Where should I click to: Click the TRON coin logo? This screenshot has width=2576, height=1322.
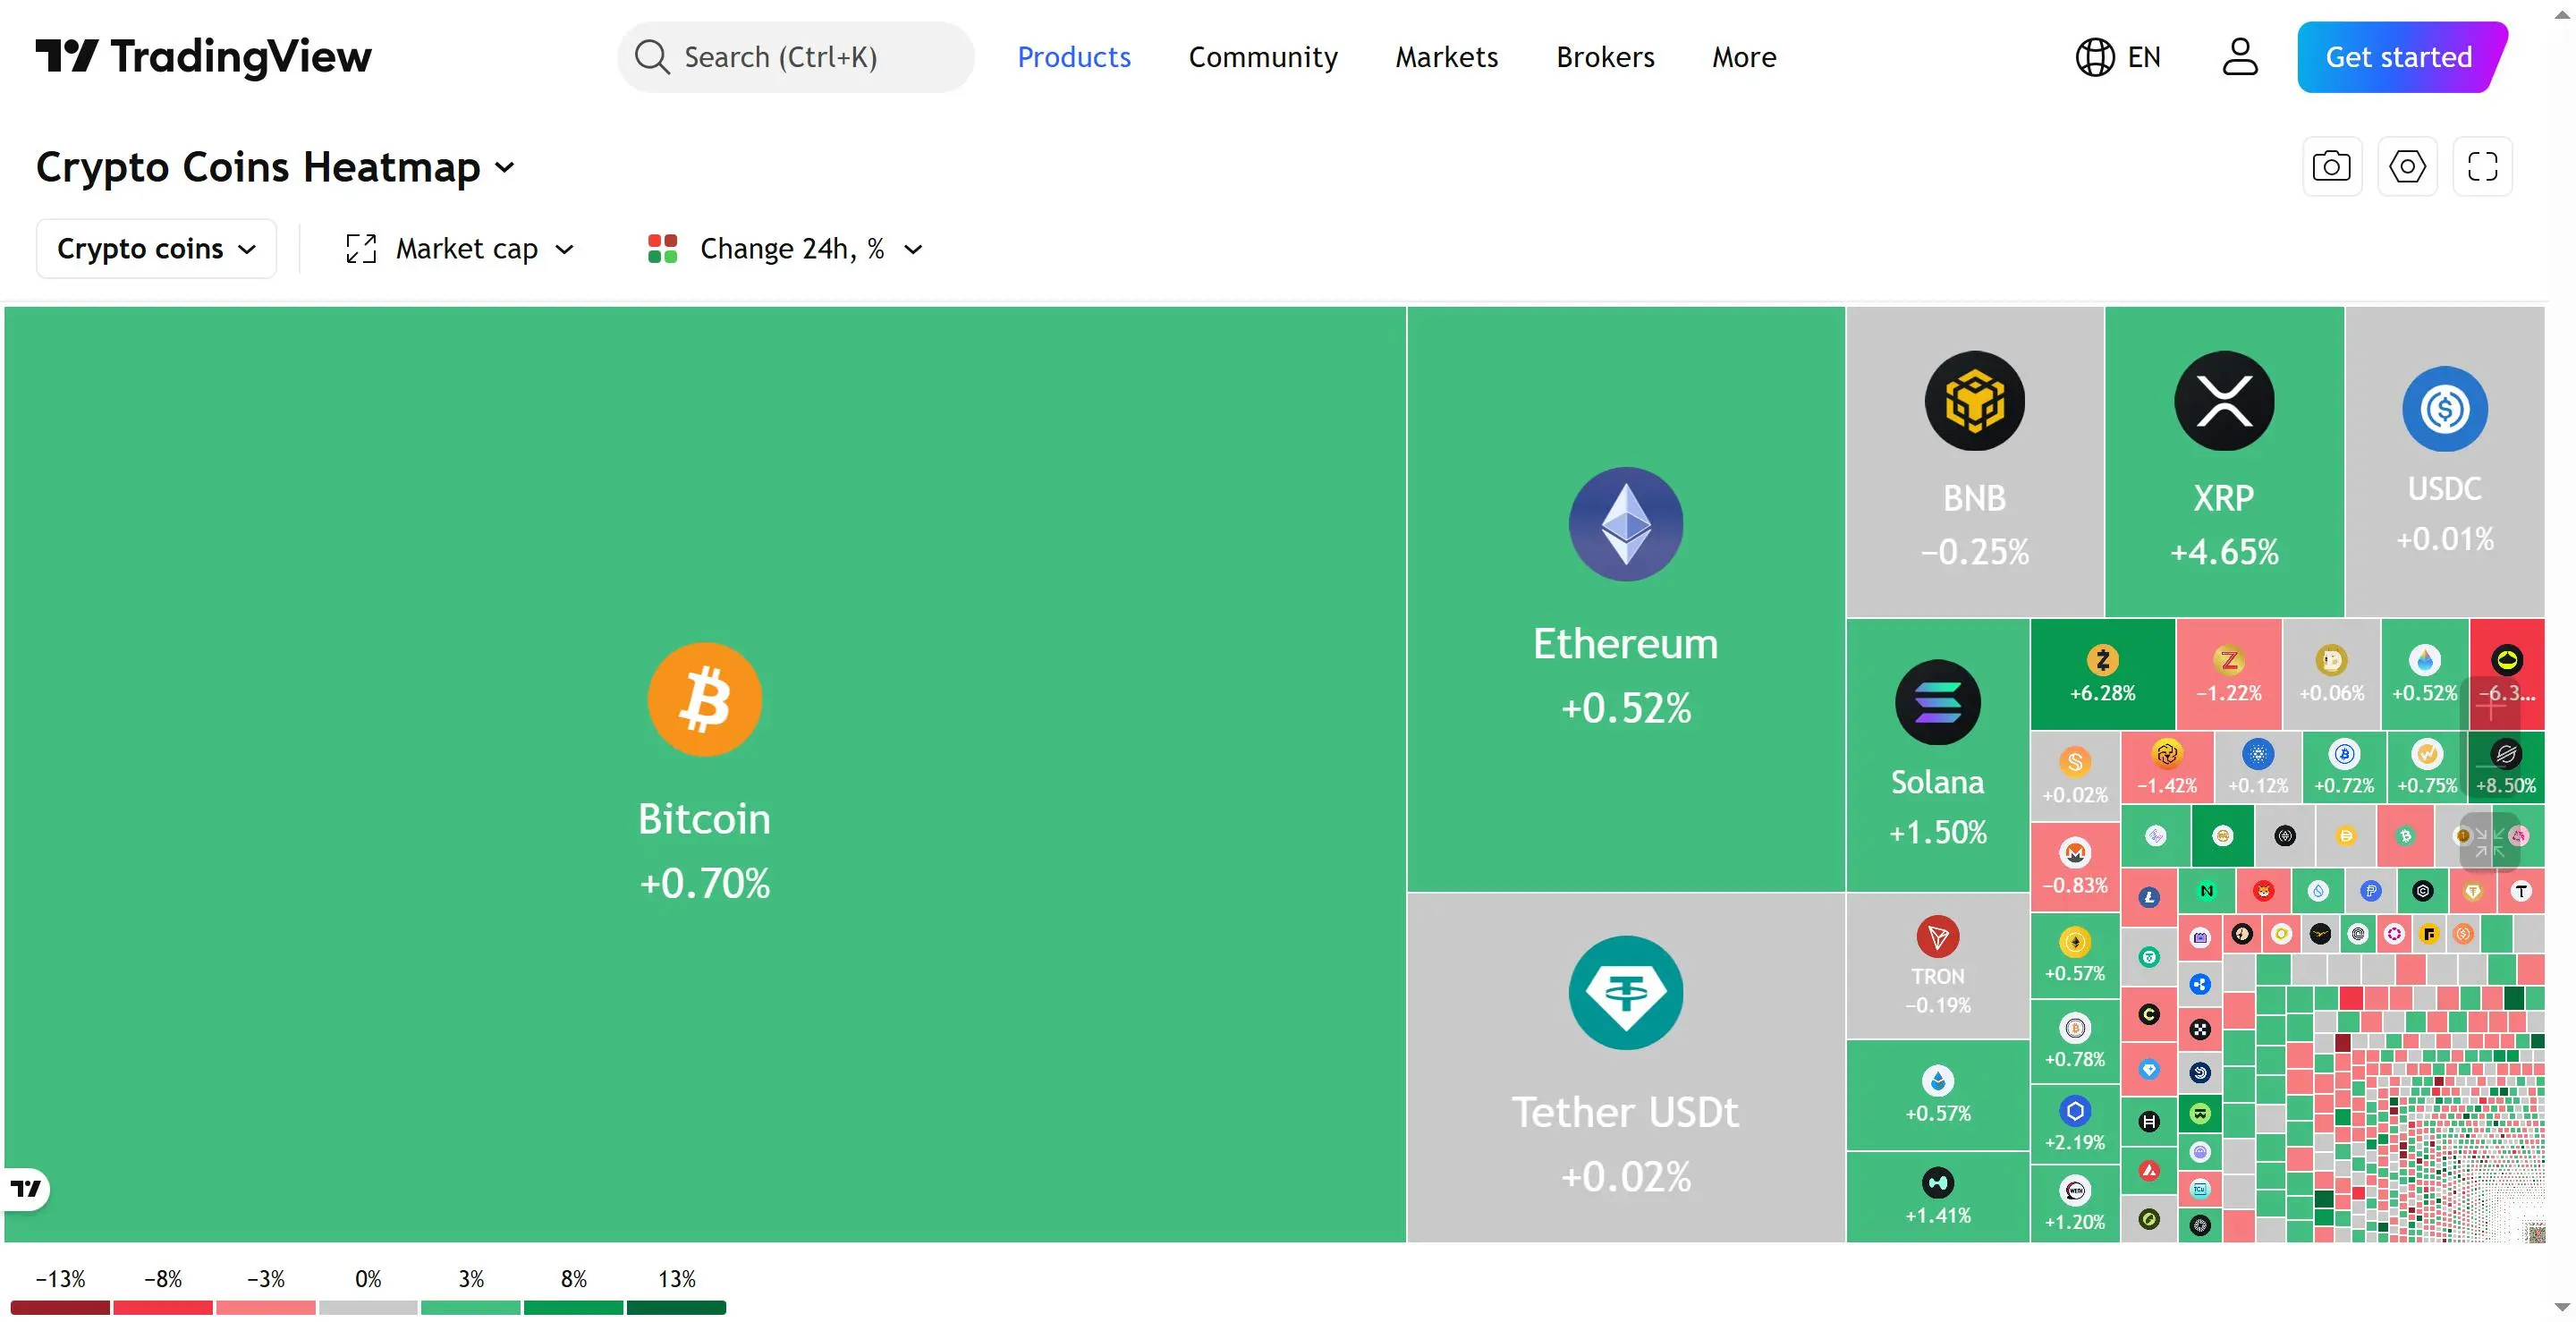pos(1938,937)
